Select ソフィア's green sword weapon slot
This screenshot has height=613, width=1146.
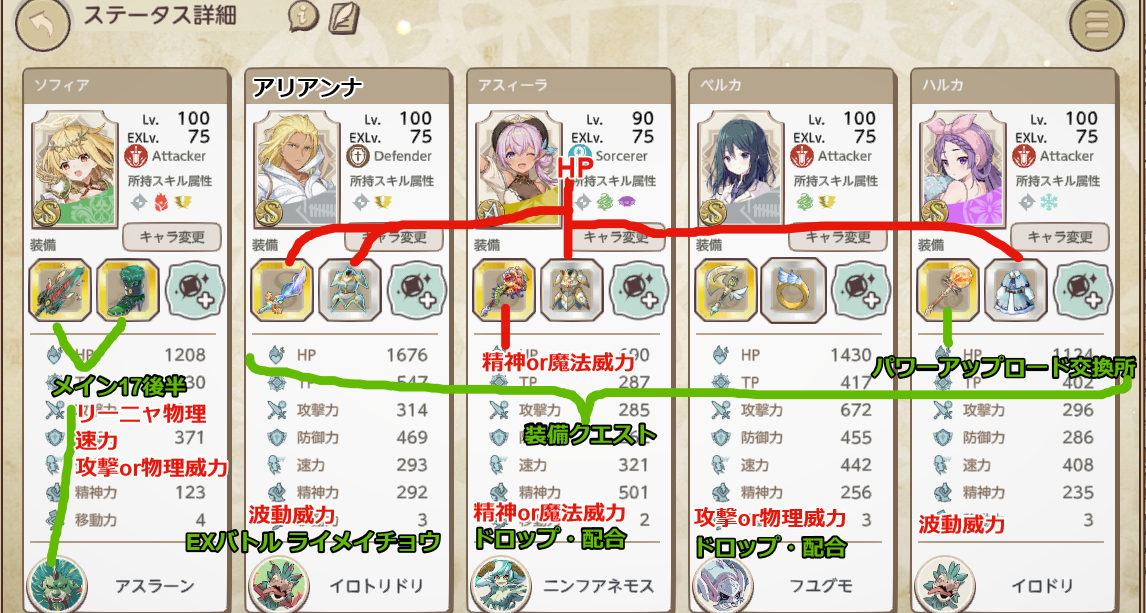coord(59,290)
